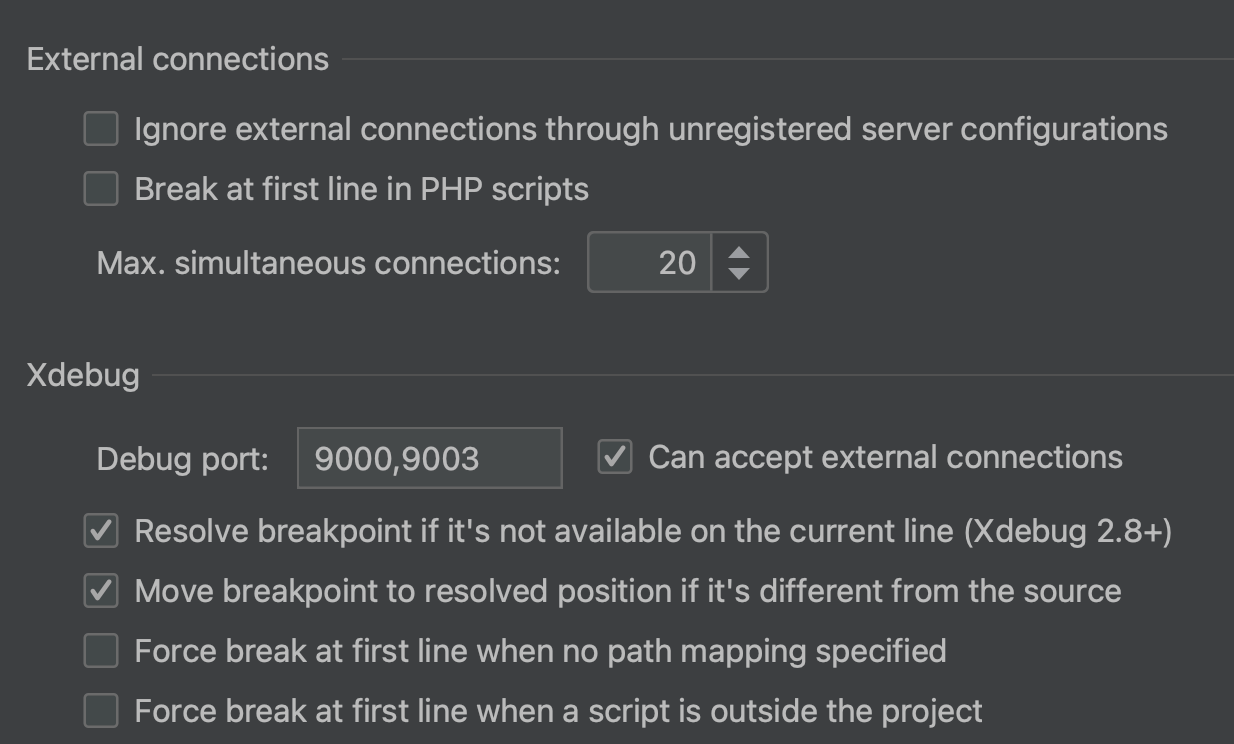
Task: Check "Break at first line in PHP scripts"
Action: (100, 188)
